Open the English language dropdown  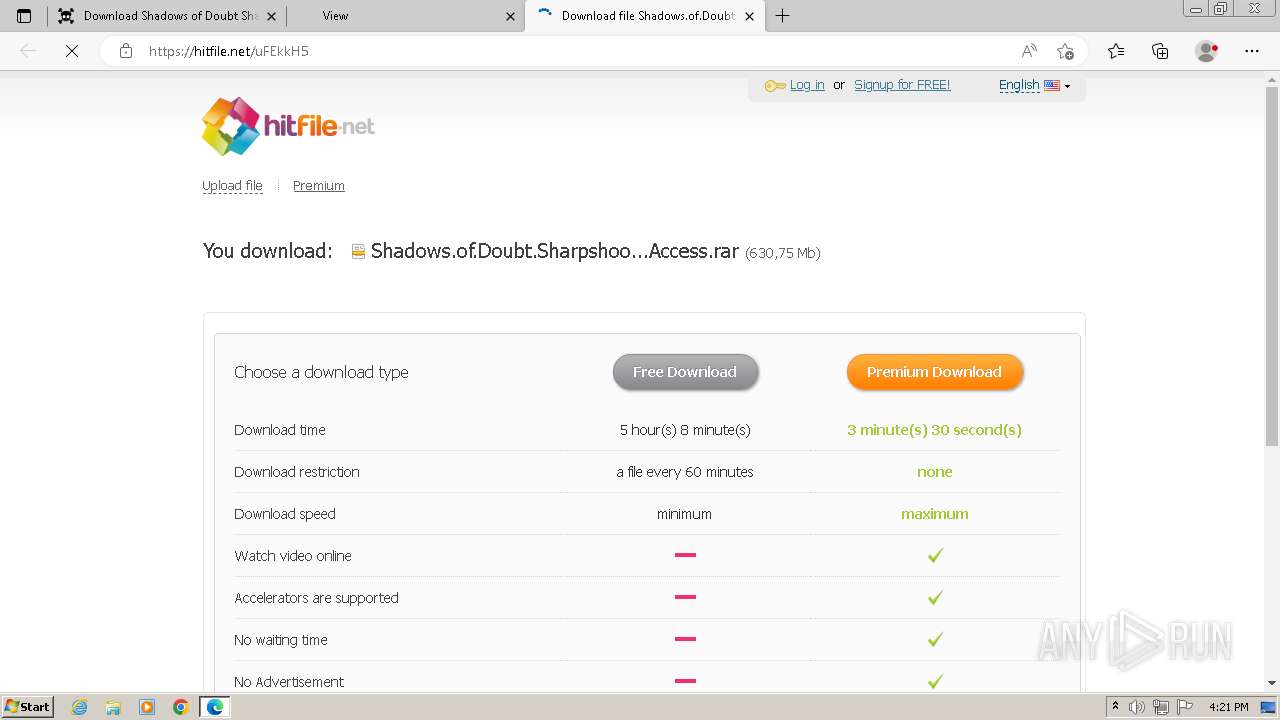pyautogui.click(x=1034, y=85)
